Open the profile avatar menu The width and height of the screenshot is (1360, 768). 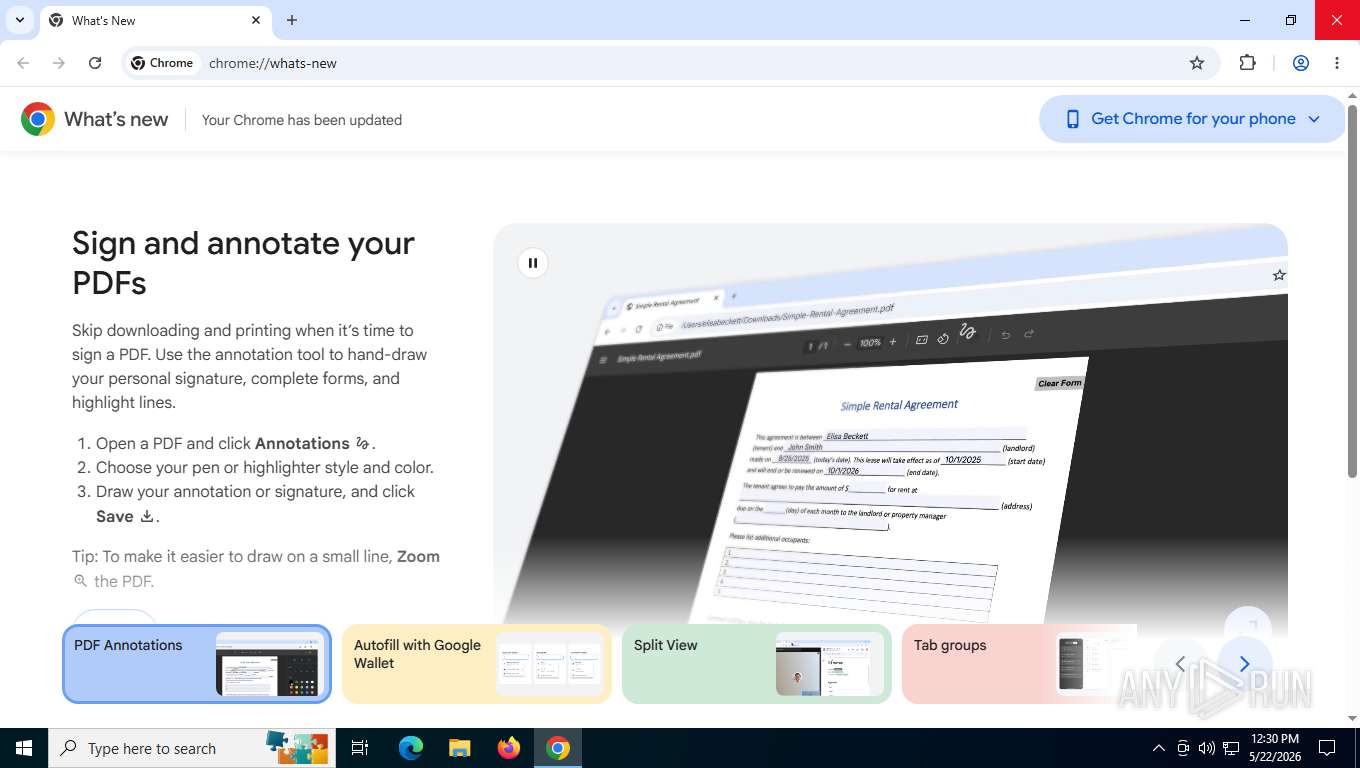tap(1301, 63)
